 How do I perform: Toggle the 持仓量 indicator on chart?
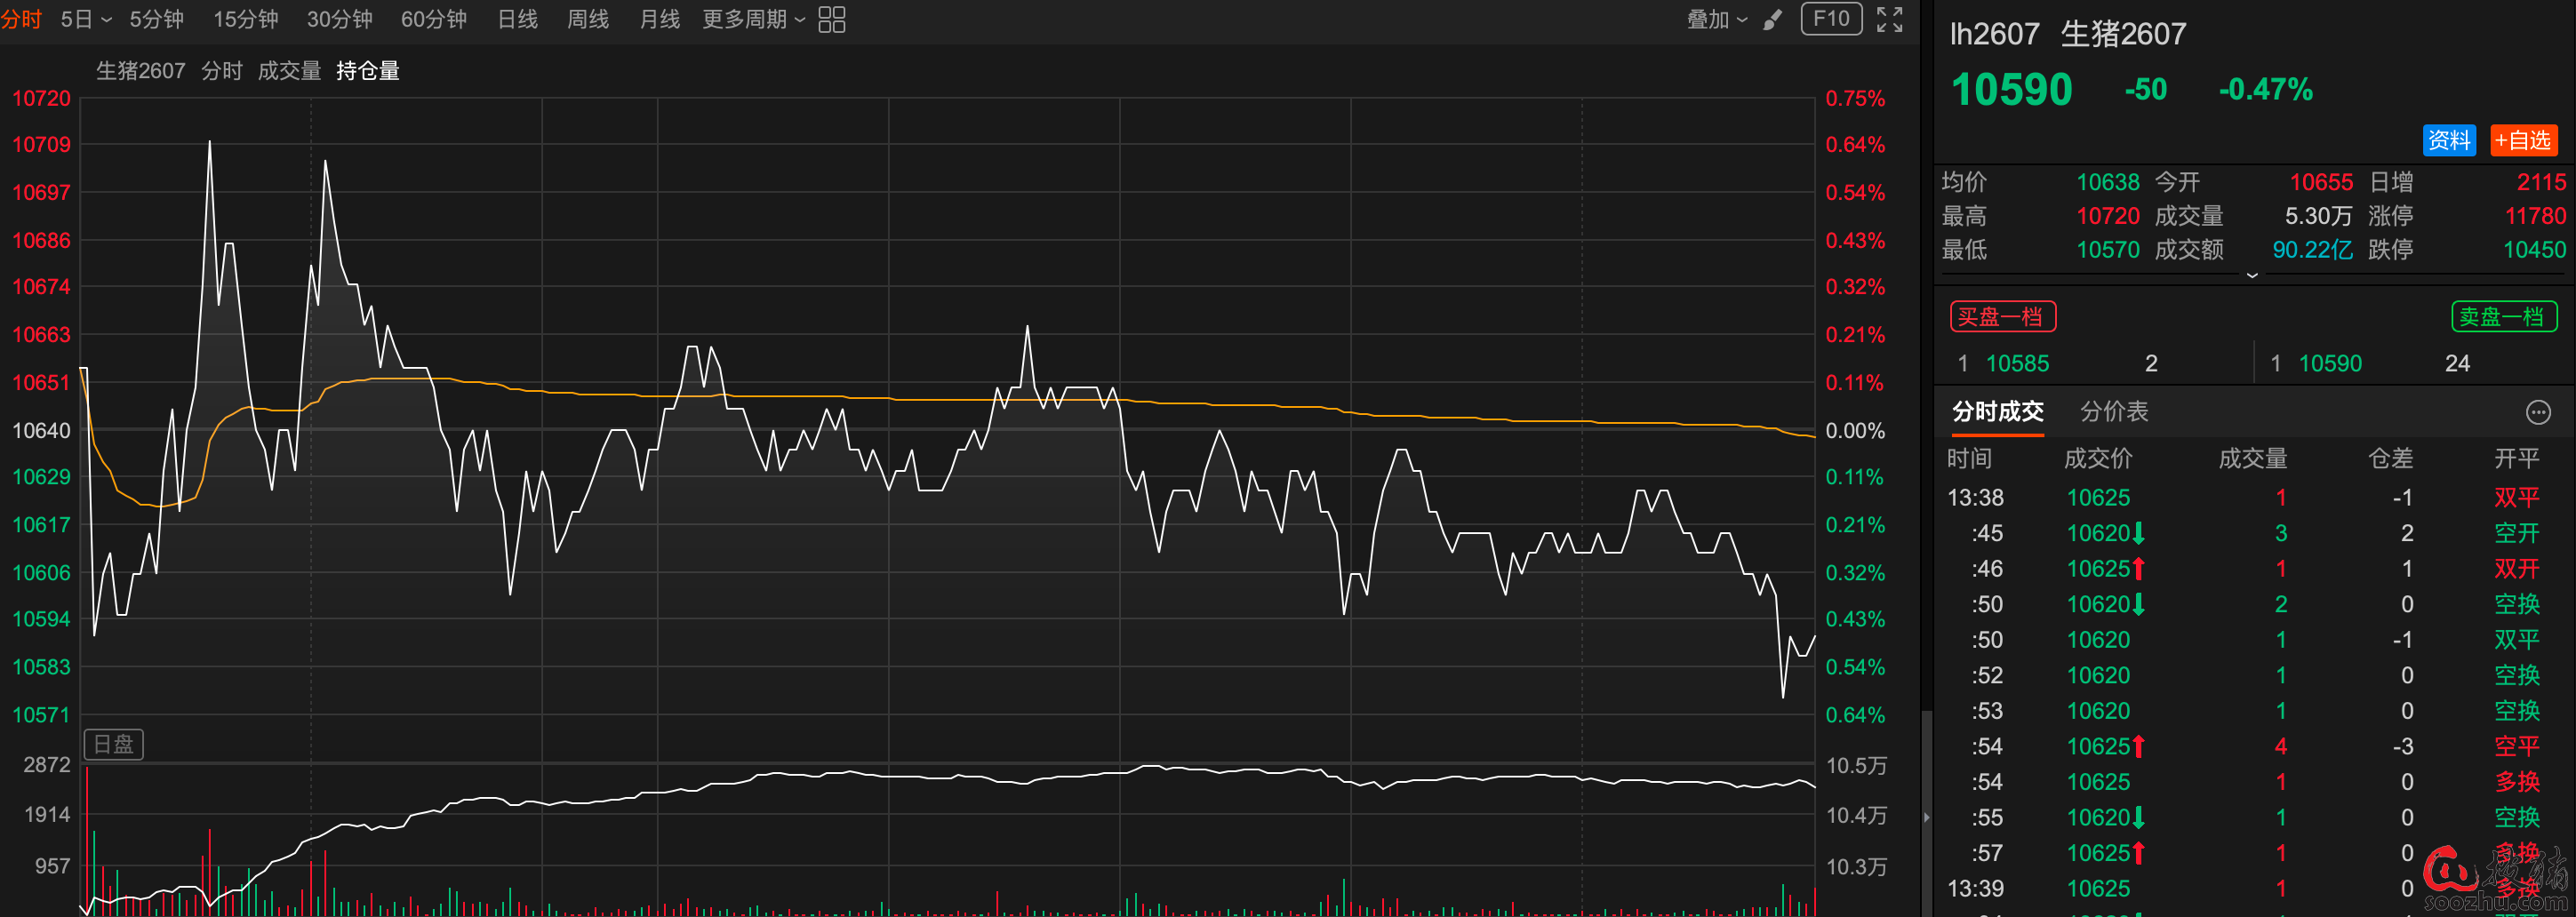[367, 71]
